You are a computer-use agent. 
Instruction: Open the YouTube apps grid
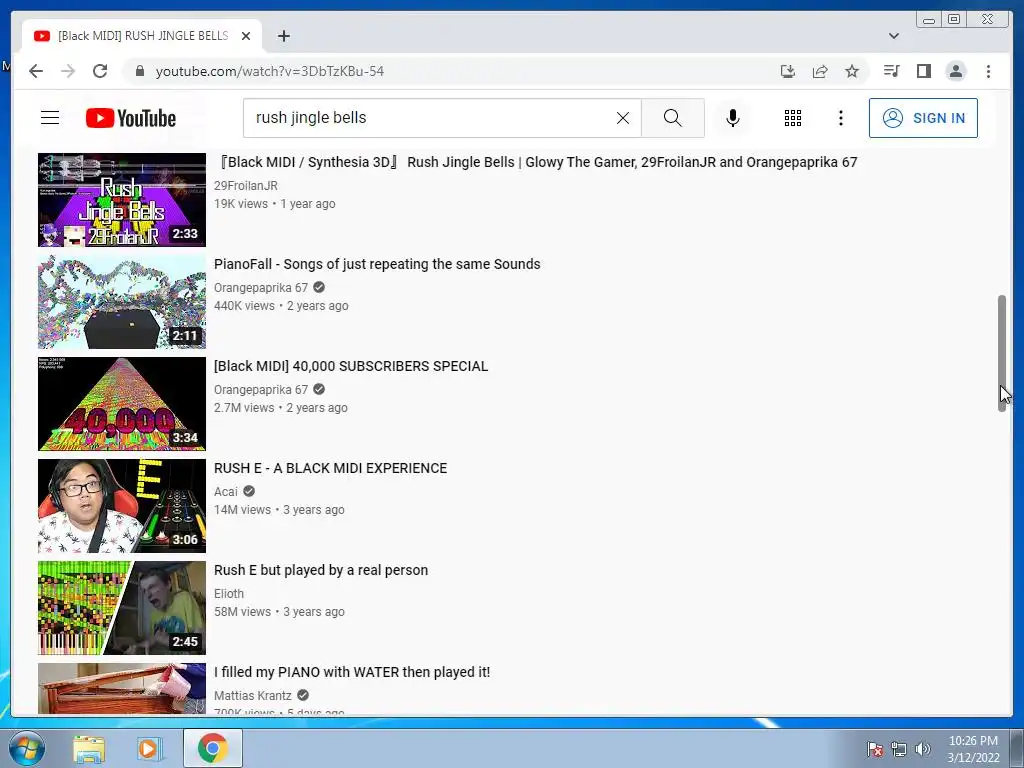(x=793, y=118)
